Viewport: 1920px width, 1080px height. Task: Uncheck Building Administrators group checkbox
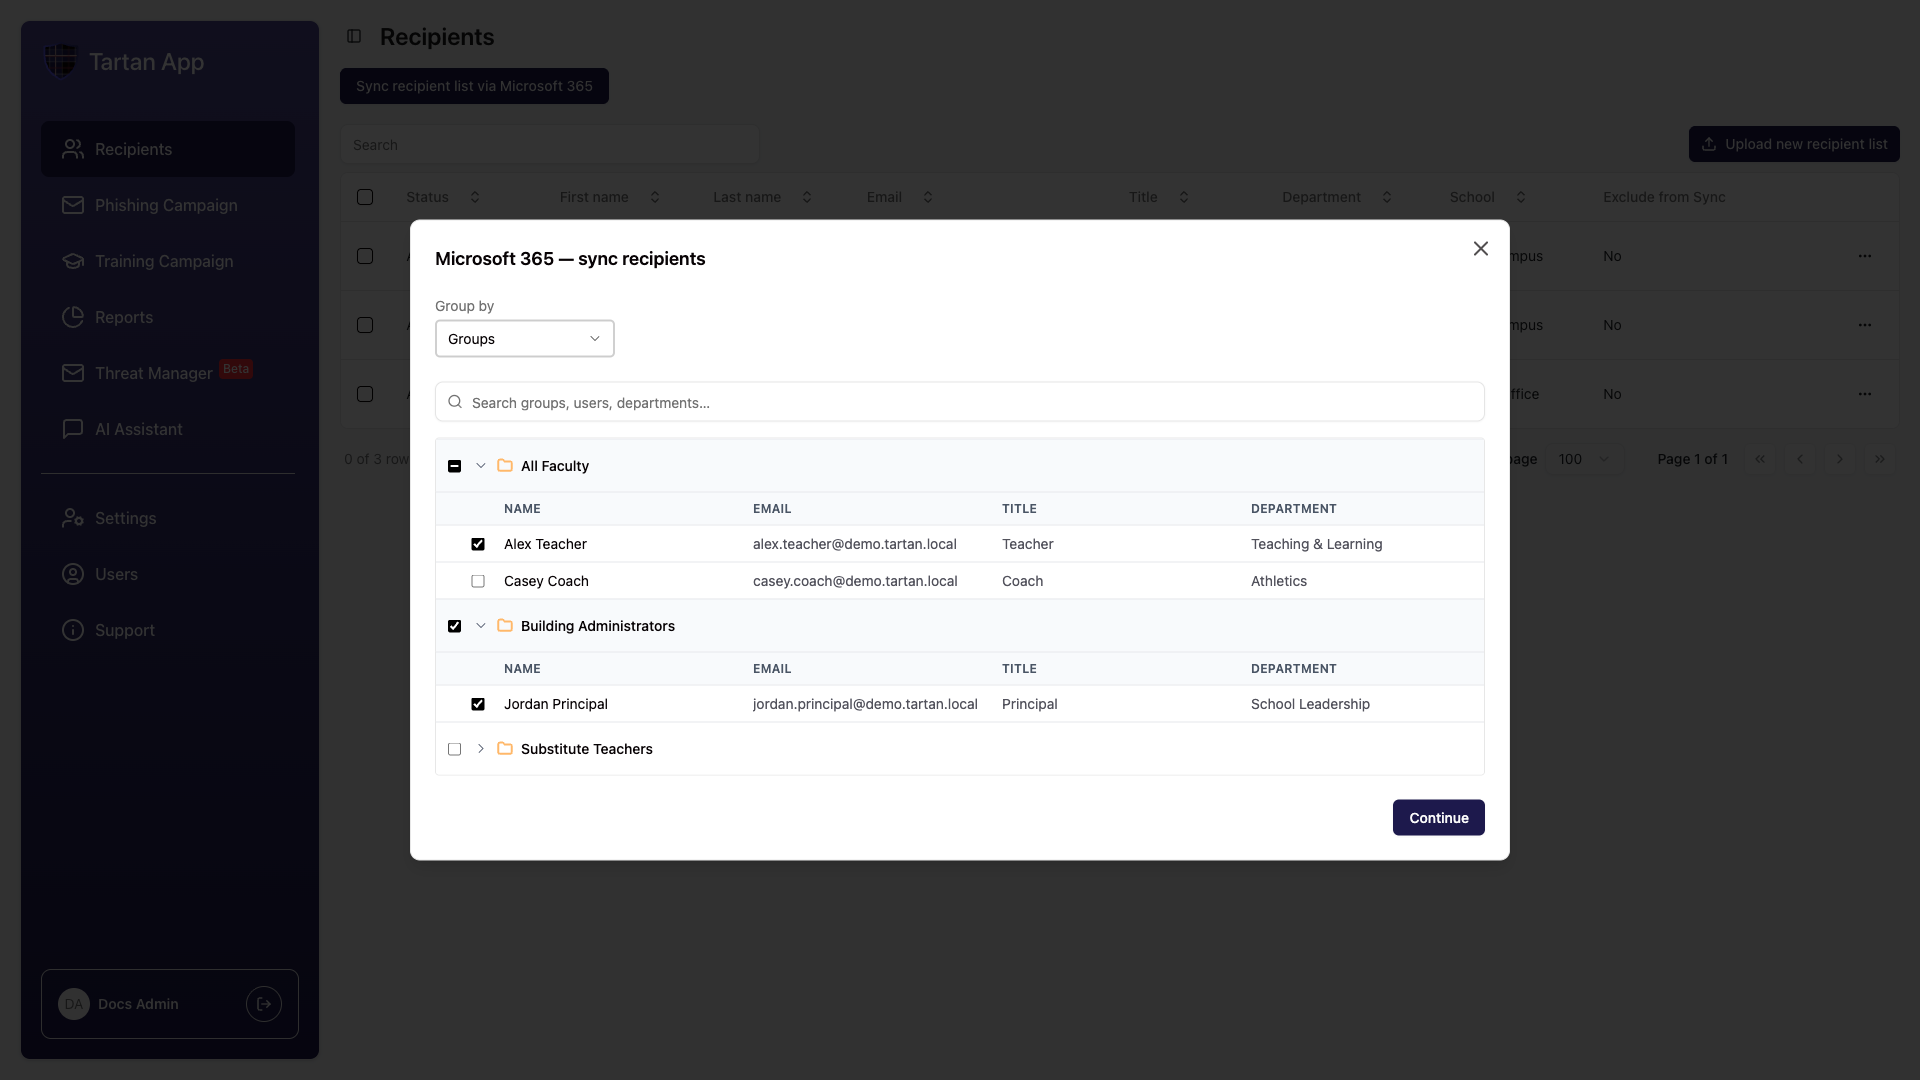tap(455, 626)
